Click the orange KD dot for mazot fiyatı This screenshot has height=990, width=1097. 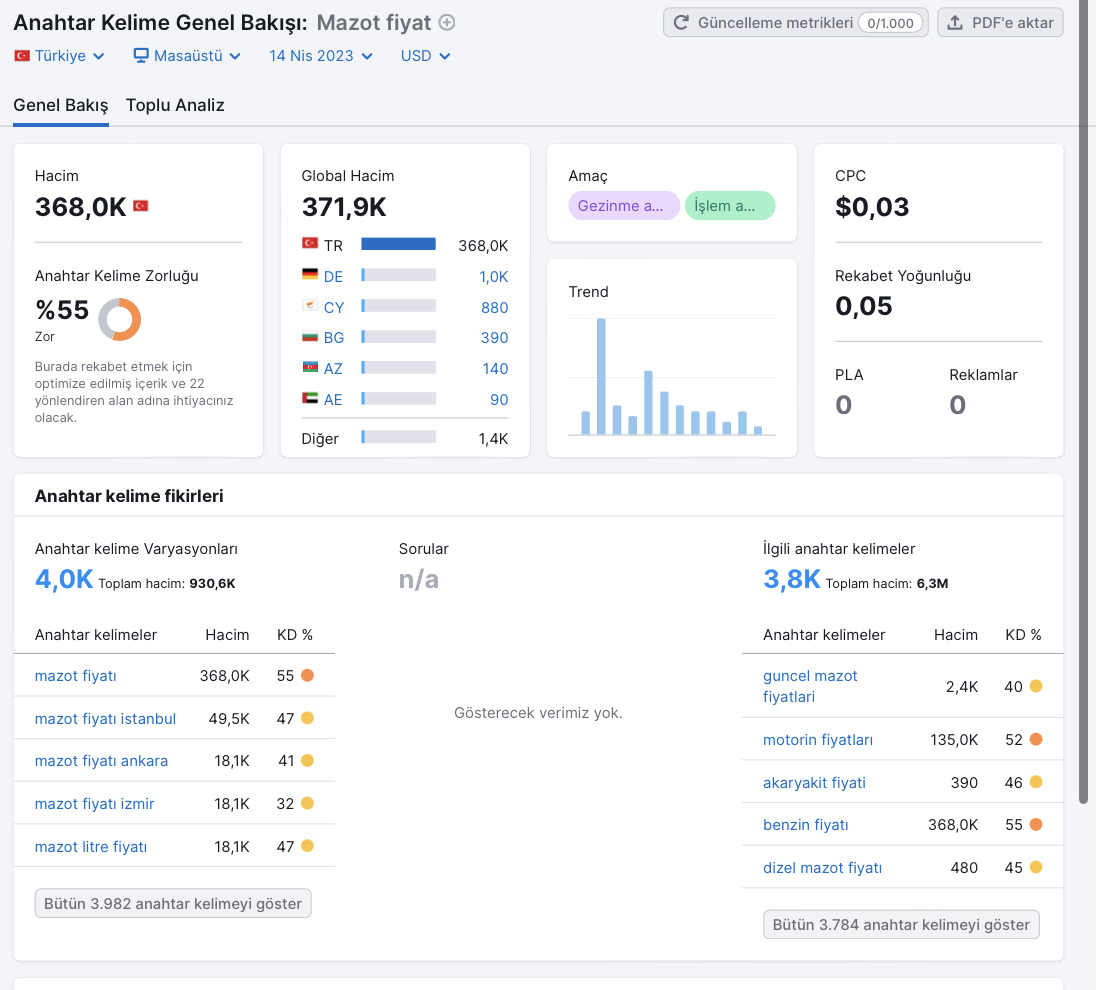coord(307,675)
